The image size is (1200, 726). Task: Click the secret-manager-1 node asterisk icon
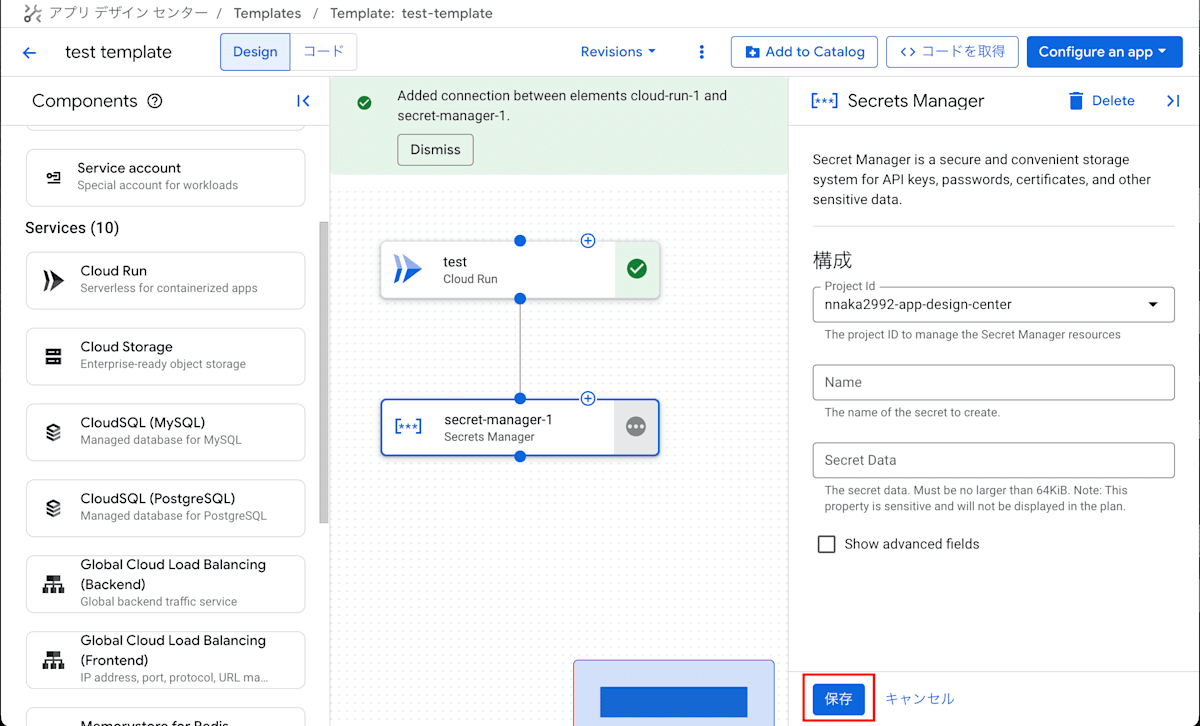click(408, 427)
